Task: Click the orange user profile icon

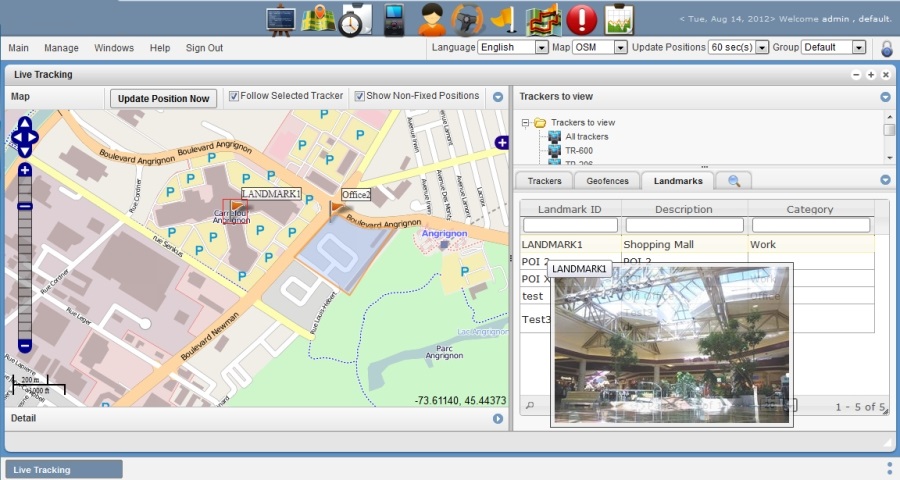Action: coord(432,19)
